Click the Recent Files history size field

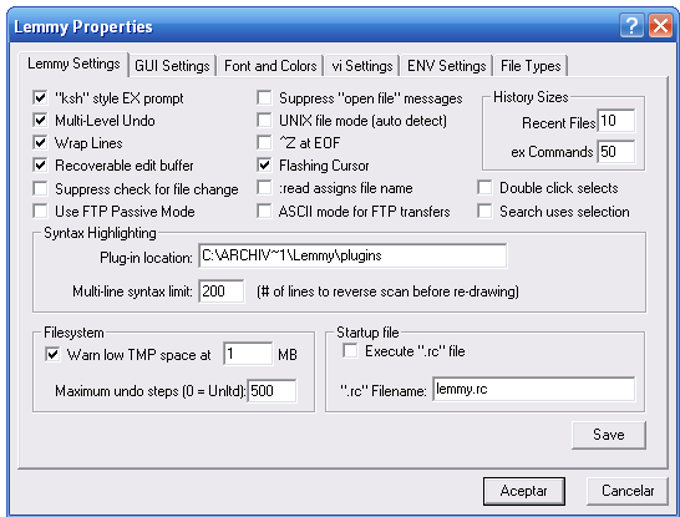(x=616, y=121)
